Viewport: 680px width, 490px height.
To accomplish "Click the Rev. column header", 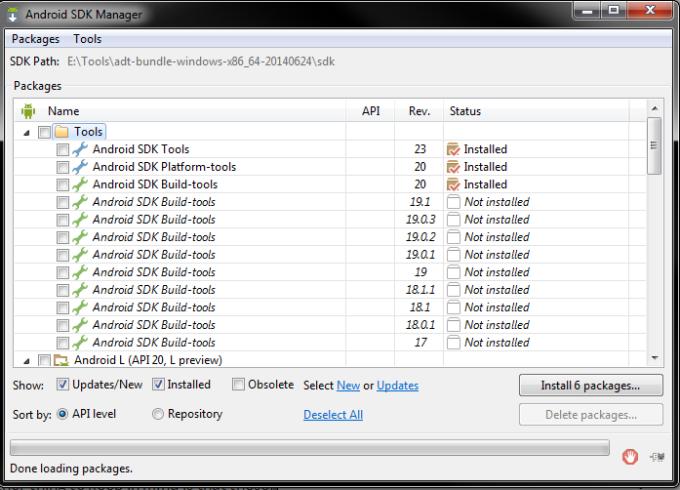I will point(419,111).
